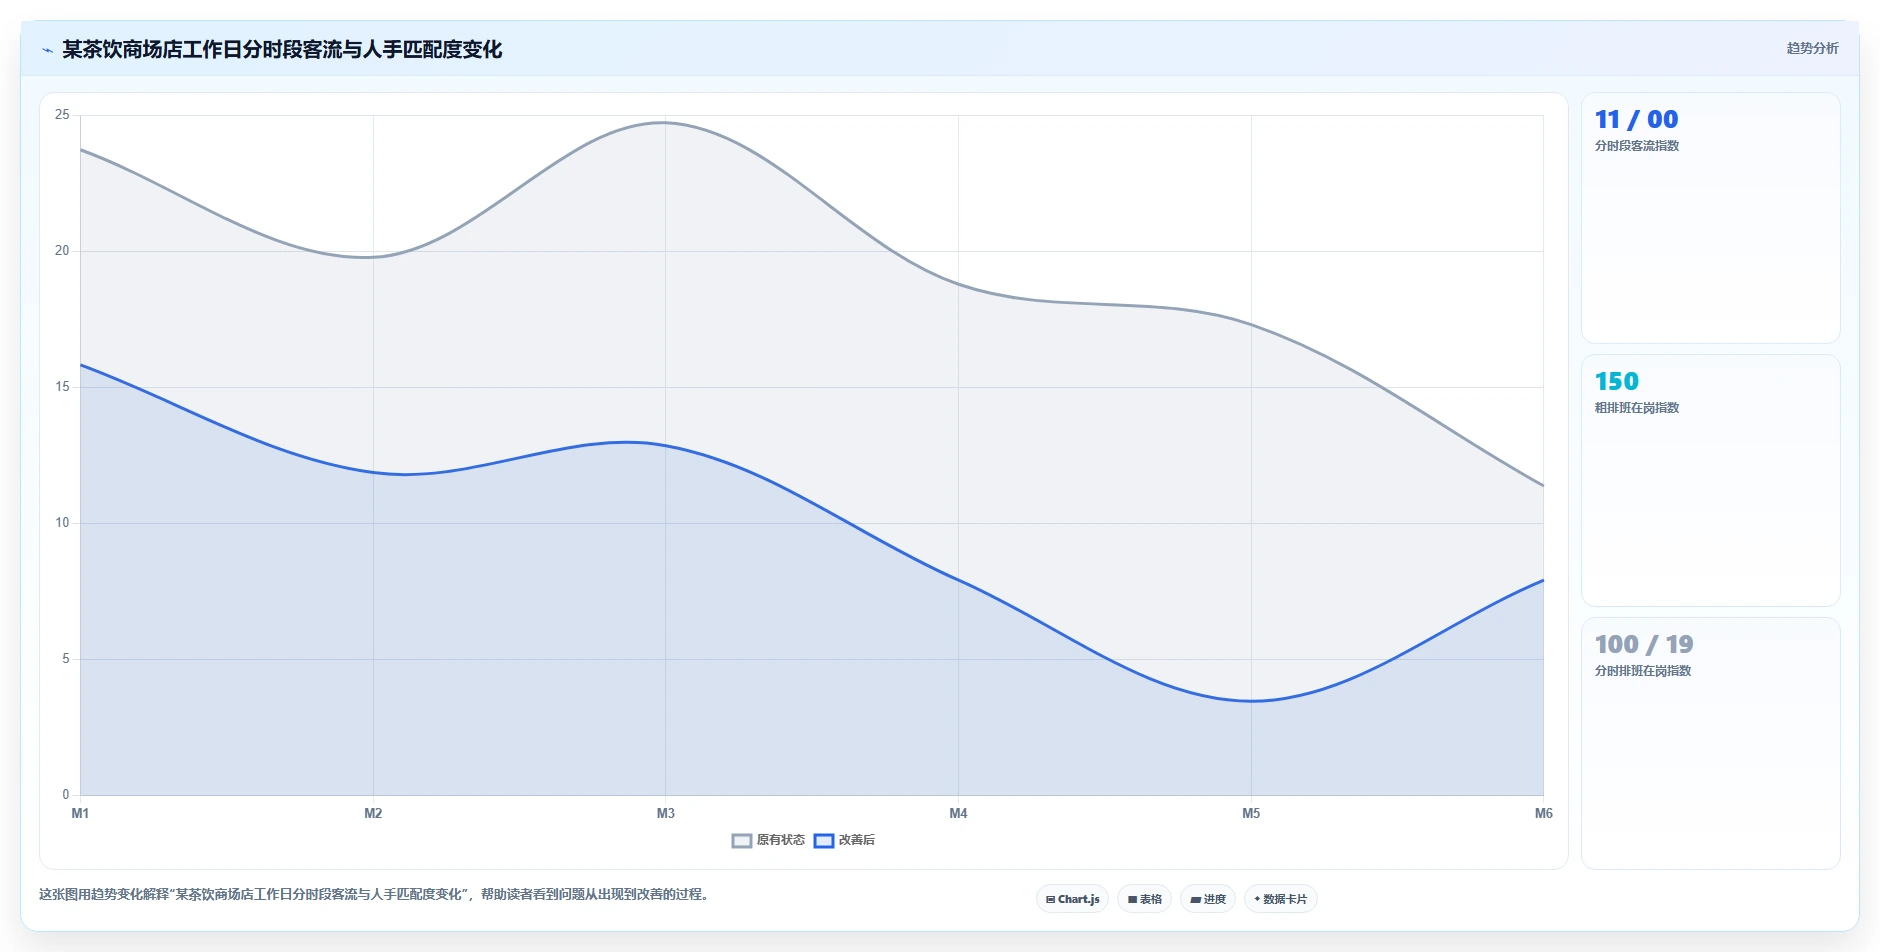Select the 表格 tag chip
Image resolution: width=1880 pixels, height=952 pixels.
[x=1144, y=899]
